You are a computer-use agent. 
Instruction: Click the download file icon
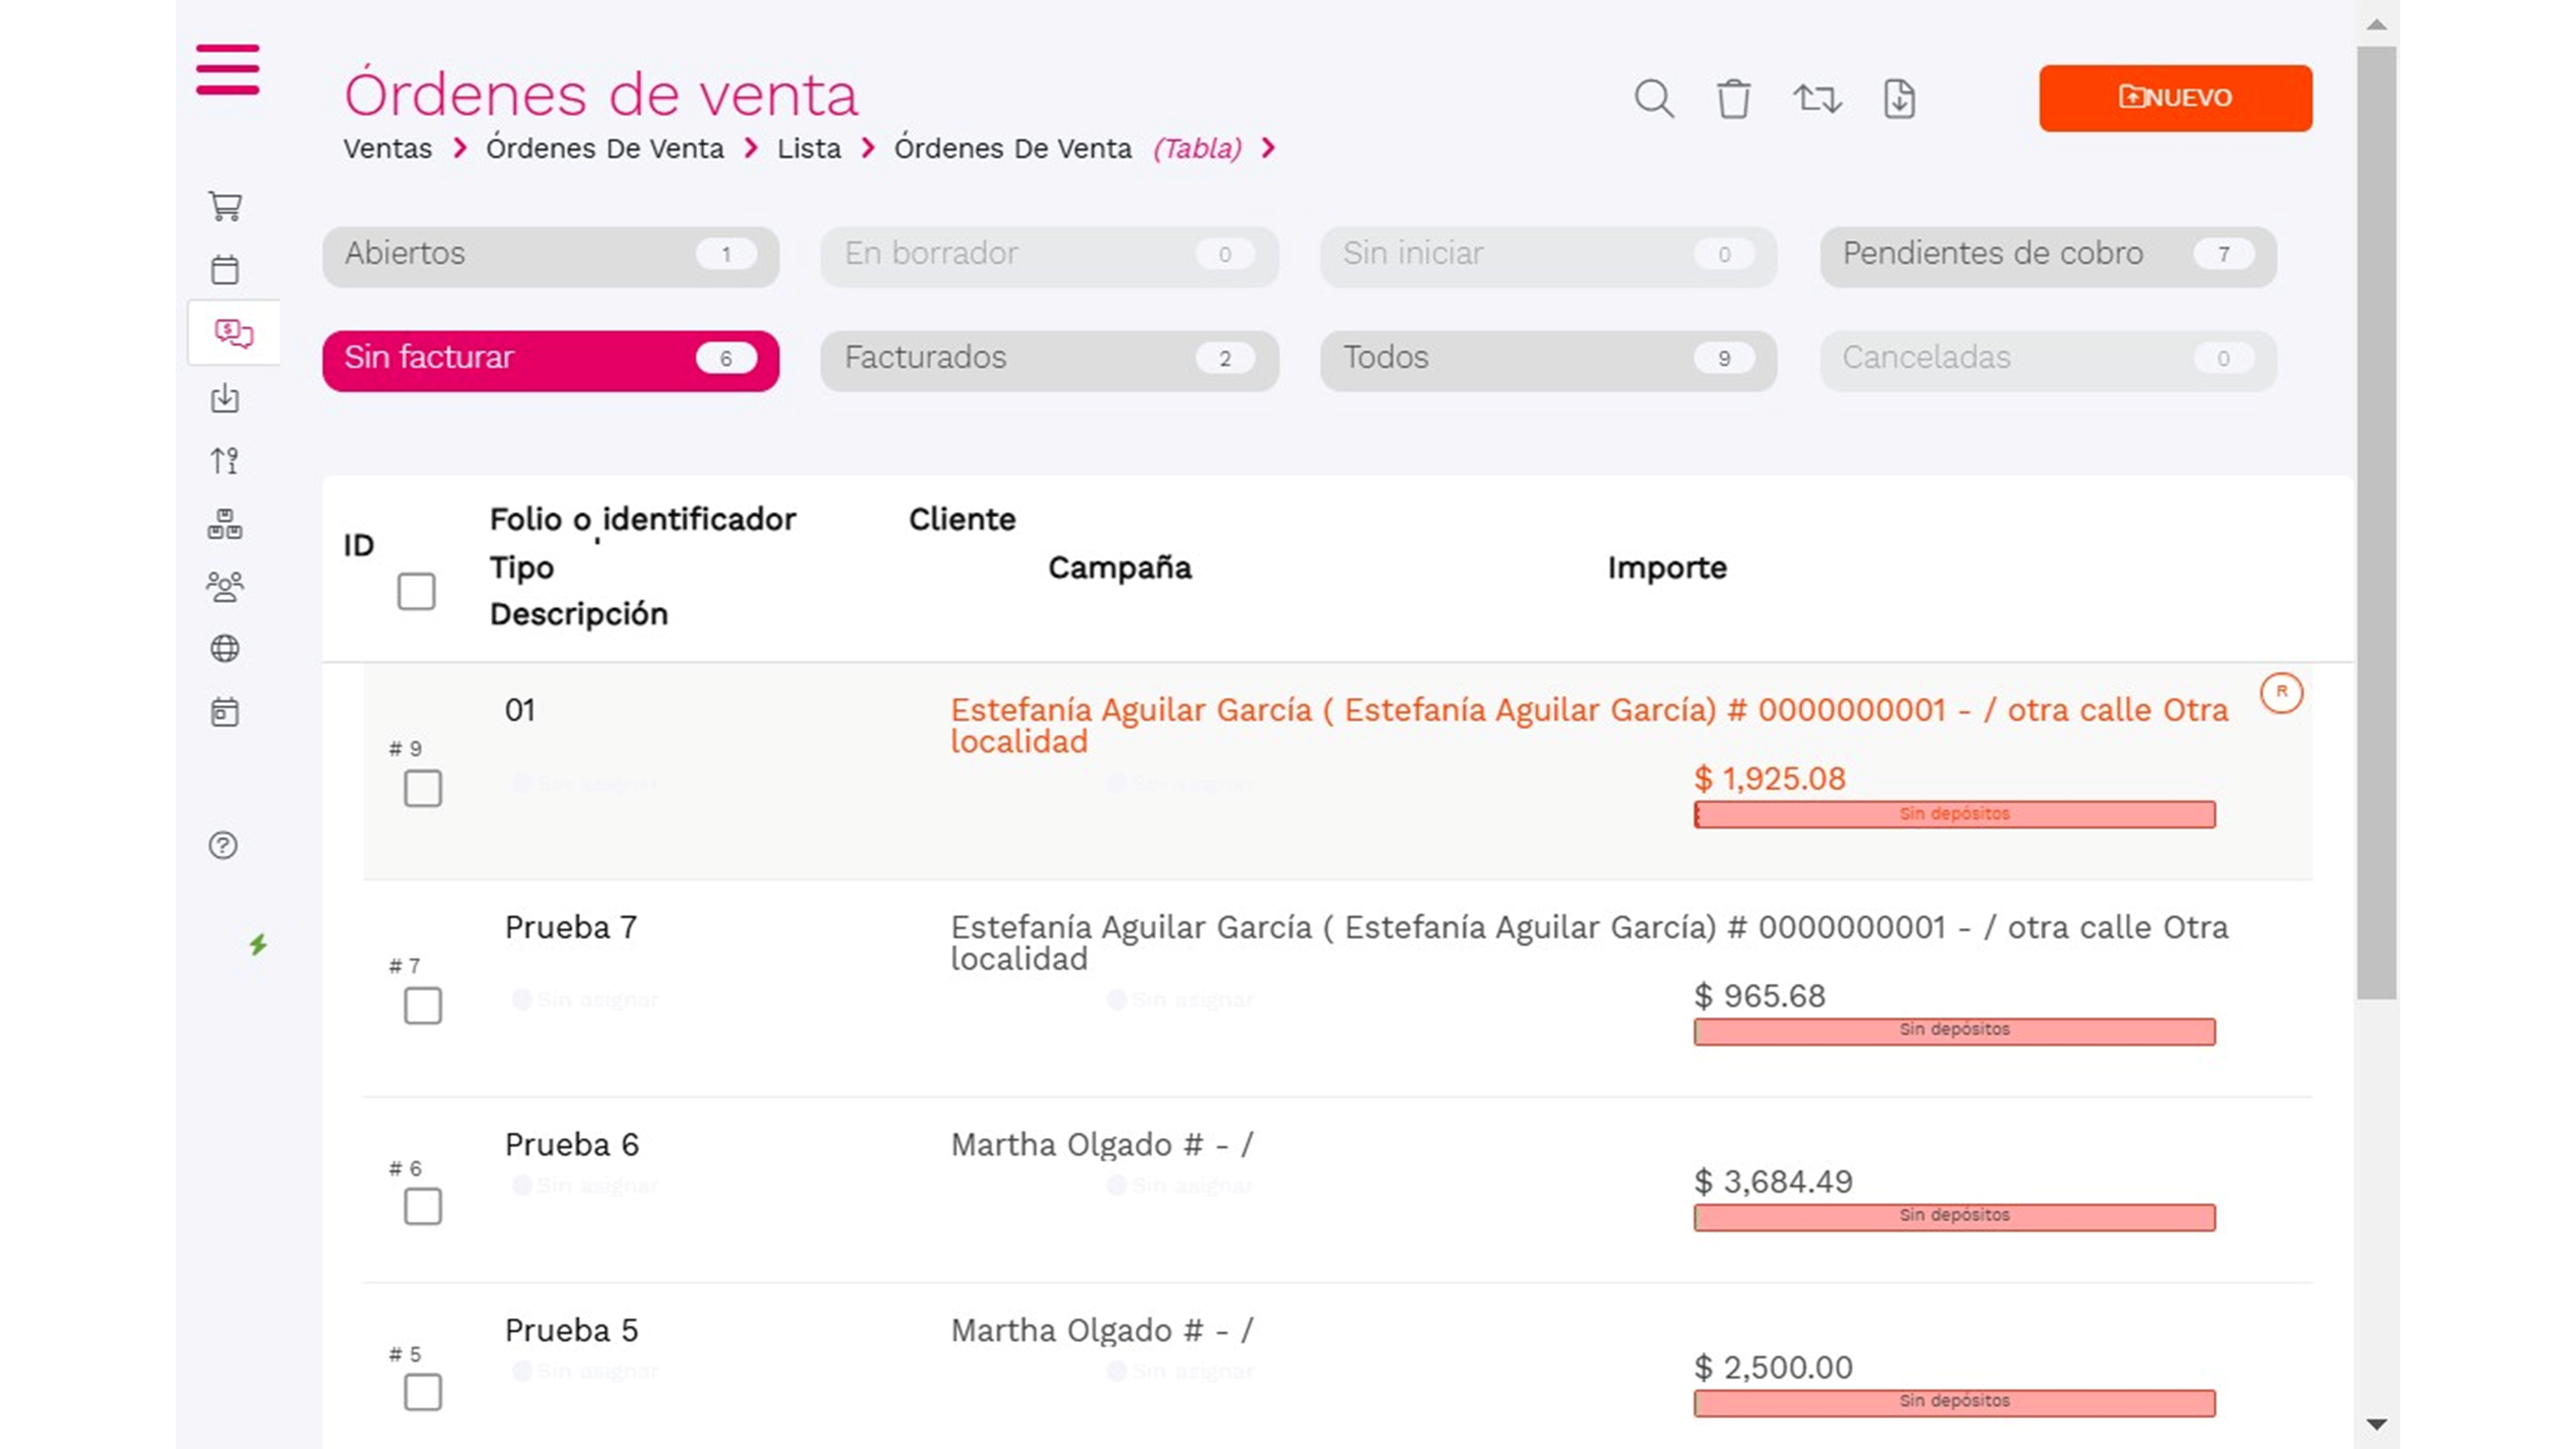[1899, 98]
